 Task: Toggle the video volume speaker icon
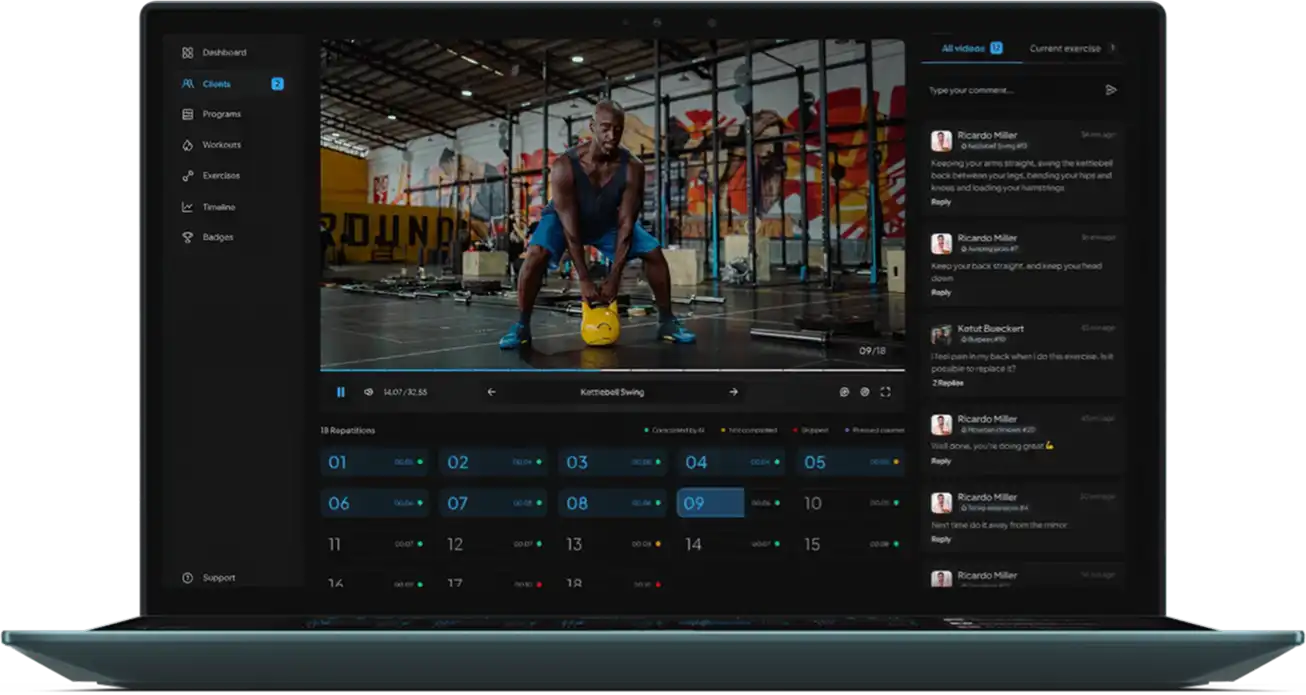pos(368,393)
